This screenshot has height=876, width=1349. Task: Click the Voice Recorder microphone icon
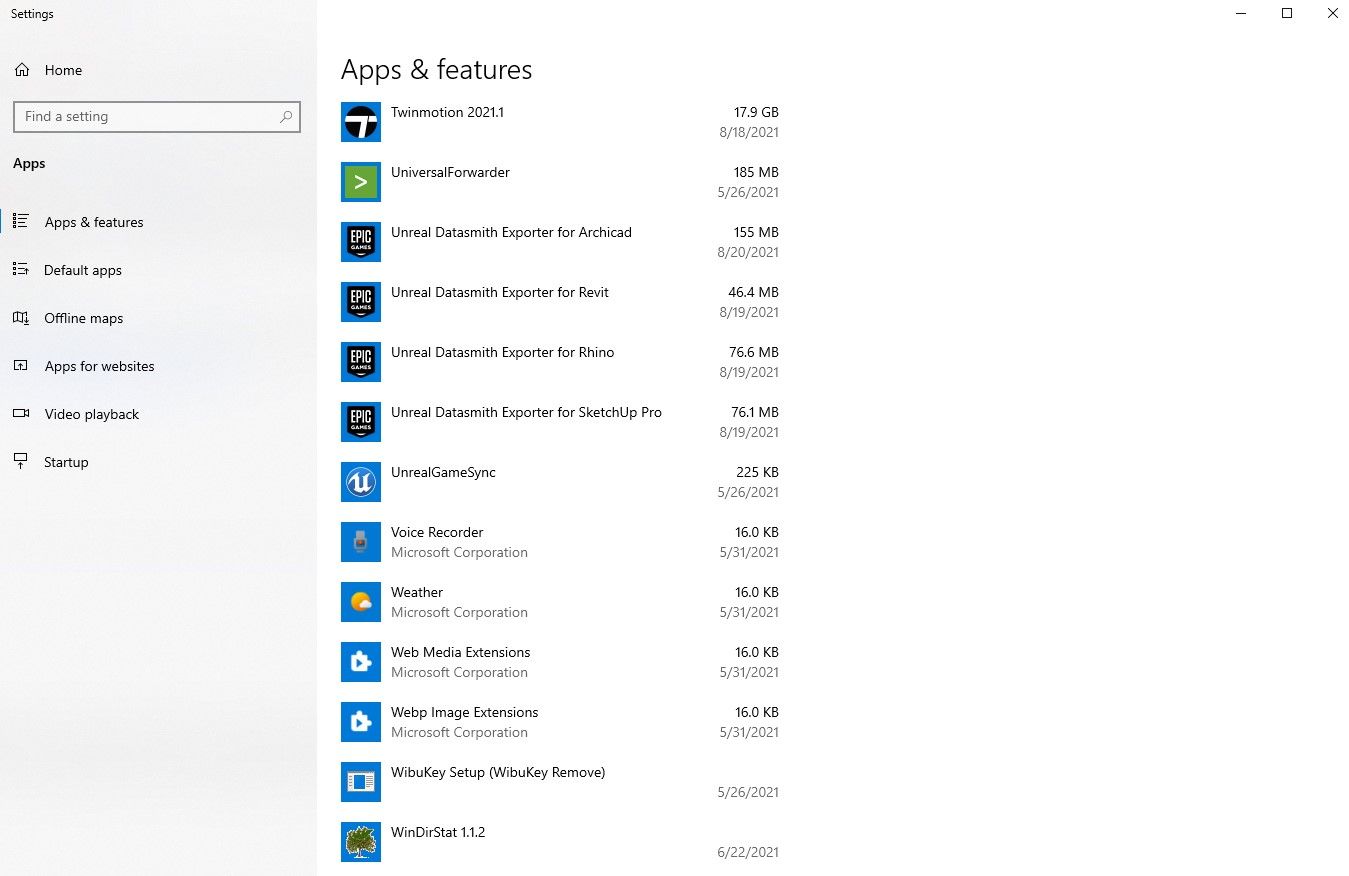[x=360, y=542]
